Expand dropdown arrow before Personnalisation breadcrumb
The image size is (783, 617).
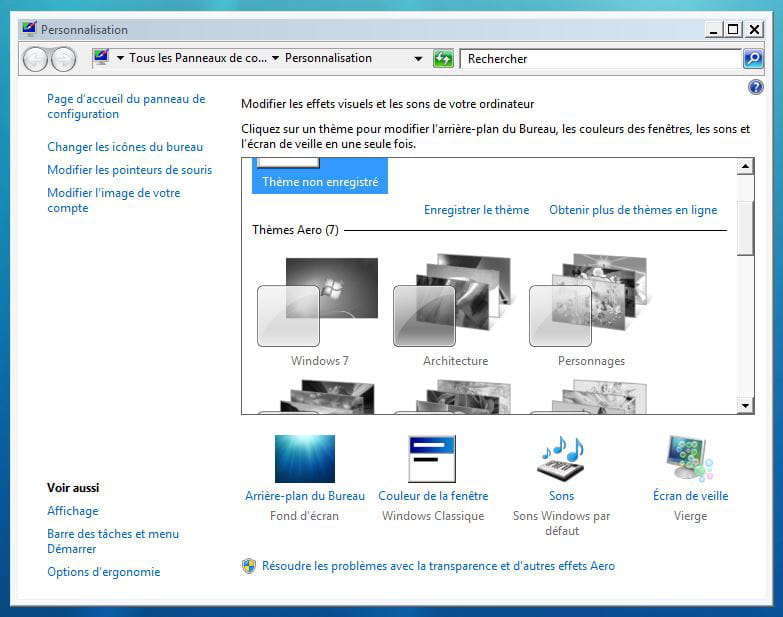(275, 58)
